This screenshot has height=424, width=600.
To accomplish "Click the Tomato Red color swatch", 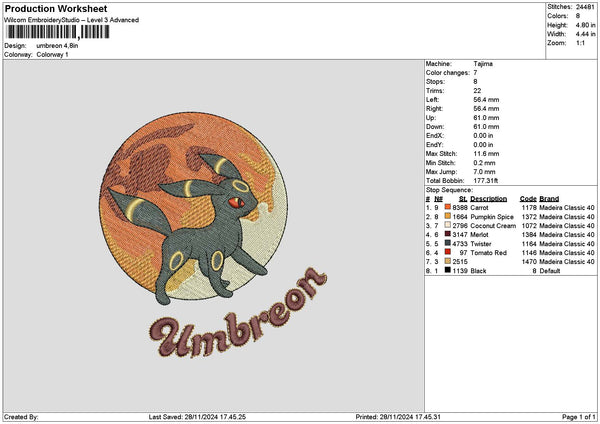I will [447, 252].
